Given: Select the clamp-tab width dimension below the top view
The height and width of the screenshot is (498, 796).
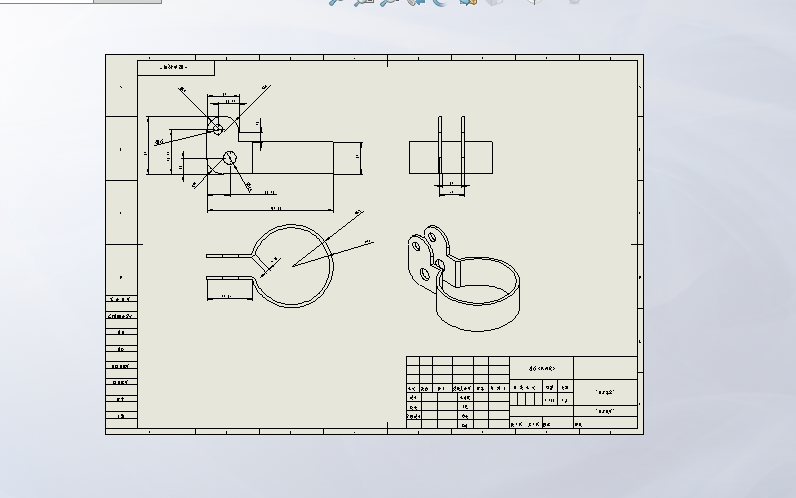Looking at the screenshot, I should [229, 298].
